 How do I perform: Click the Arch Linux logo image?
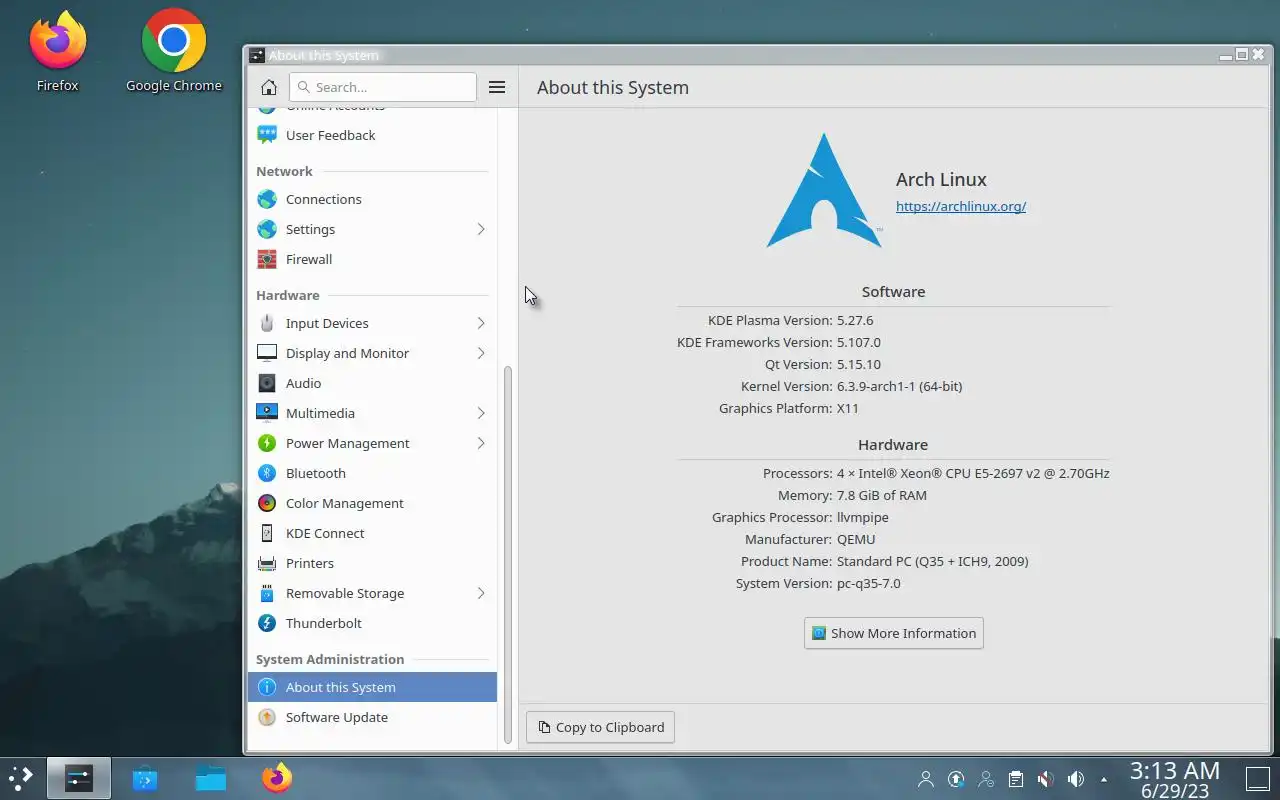coord(824,190)
